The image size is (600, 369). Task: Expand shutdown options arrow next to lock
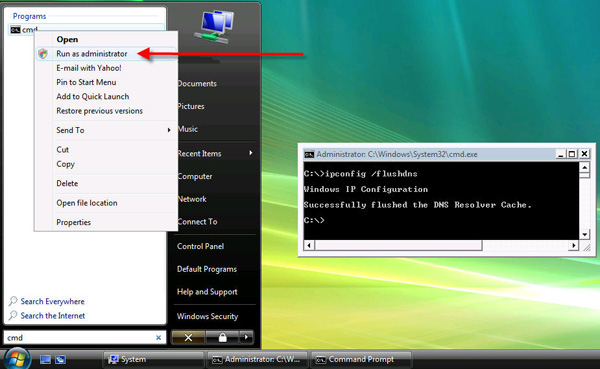pyautogui.click(x=246, y=337)
